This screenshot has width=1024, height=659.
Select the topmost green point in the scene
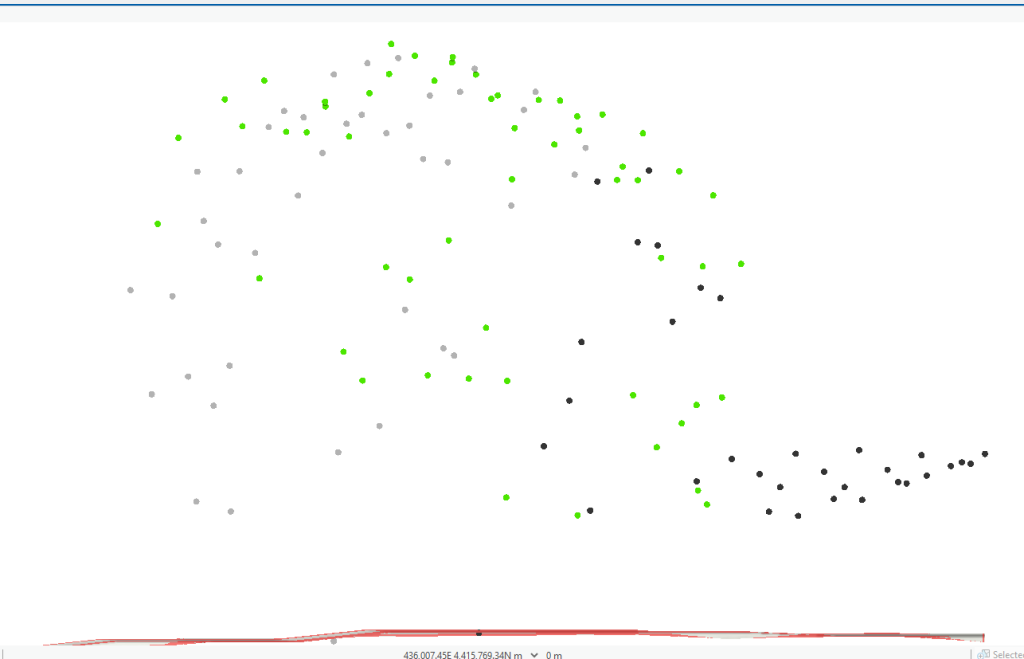389,44
